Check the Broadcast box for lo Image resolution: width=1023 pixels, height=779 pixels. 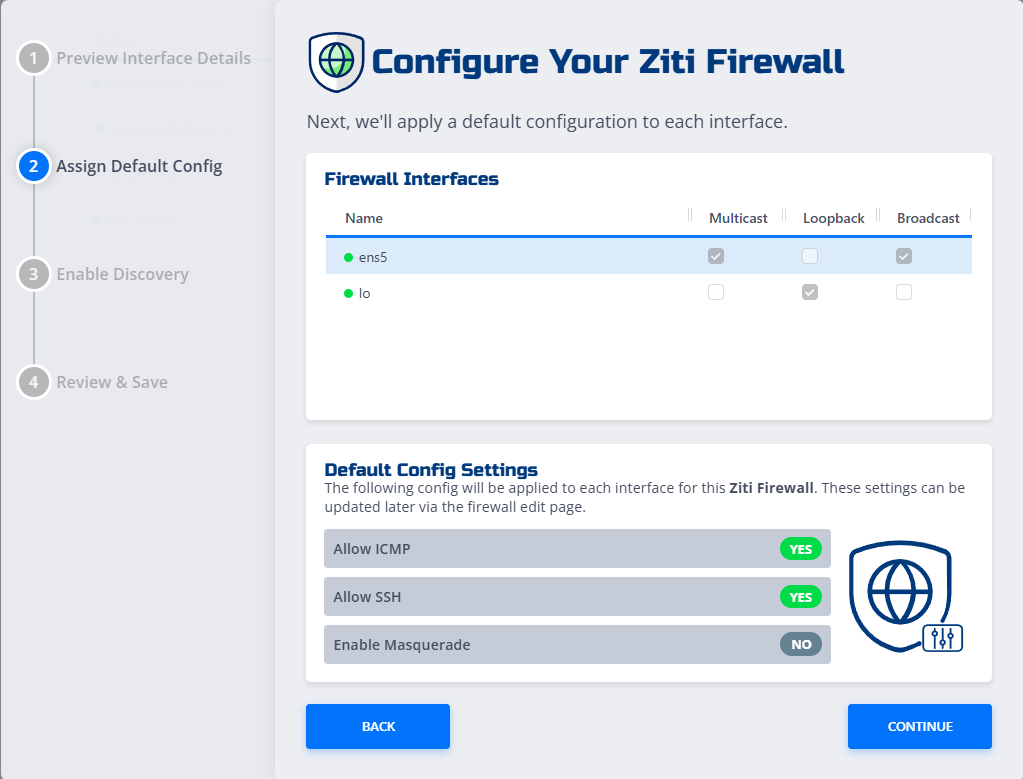click(x=903, y=292)
